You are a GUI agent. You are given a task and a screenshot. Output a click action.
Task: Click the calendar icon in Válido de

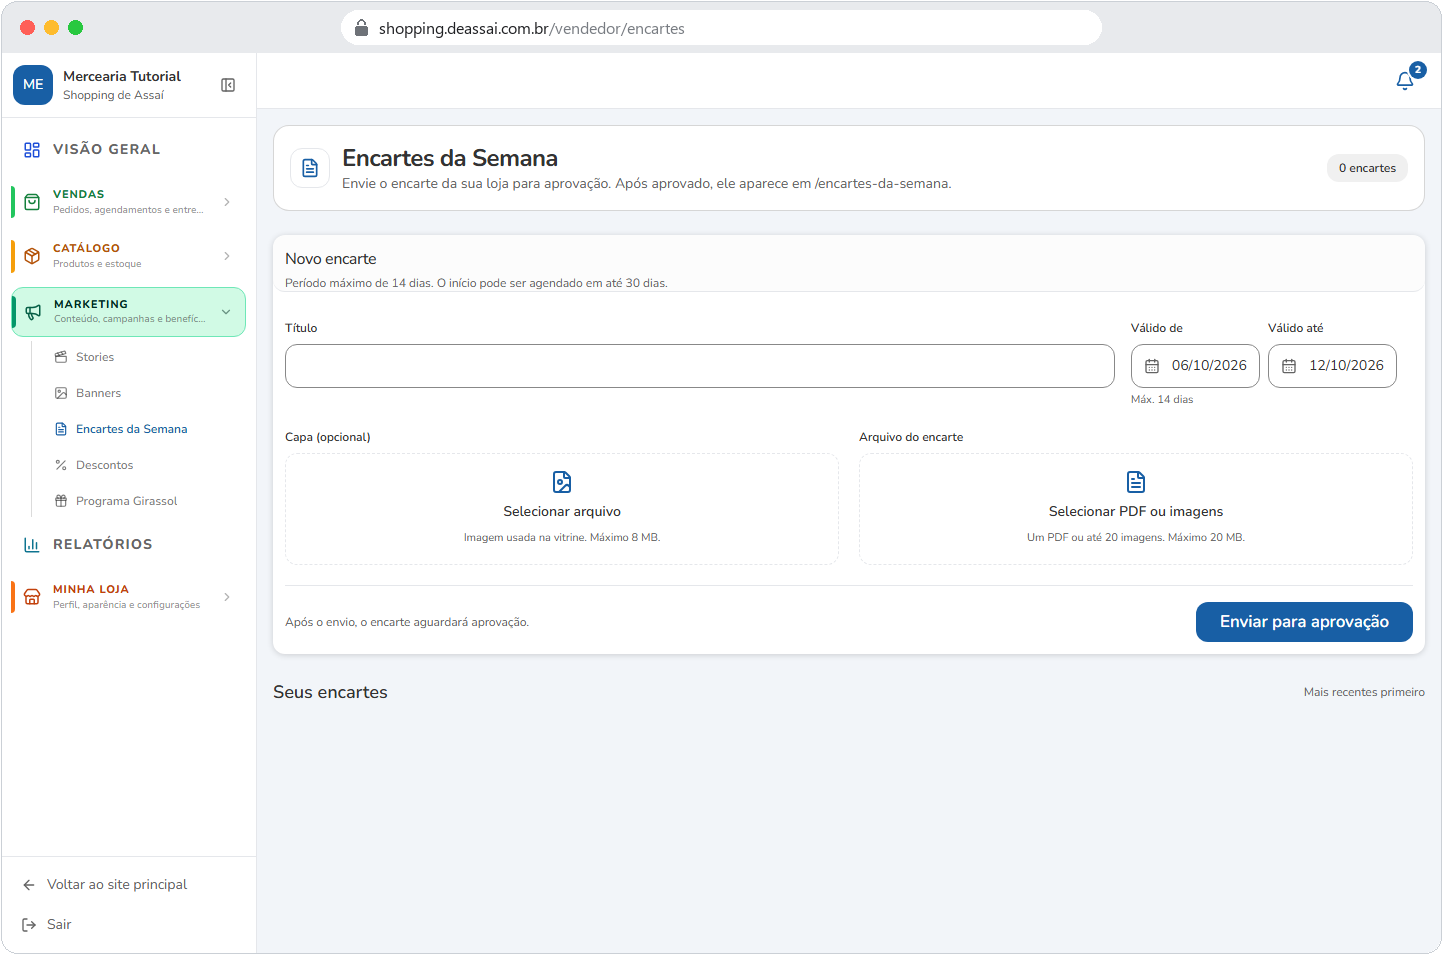1152,366
